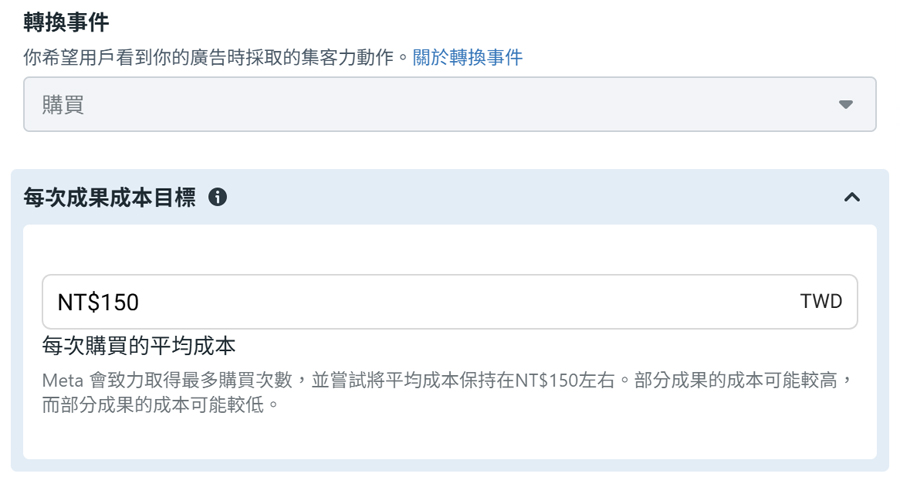This screenshot has height=477, width=900.
Task: Click the info icon beside 每次成果成本目標
Action: (217, 197)
